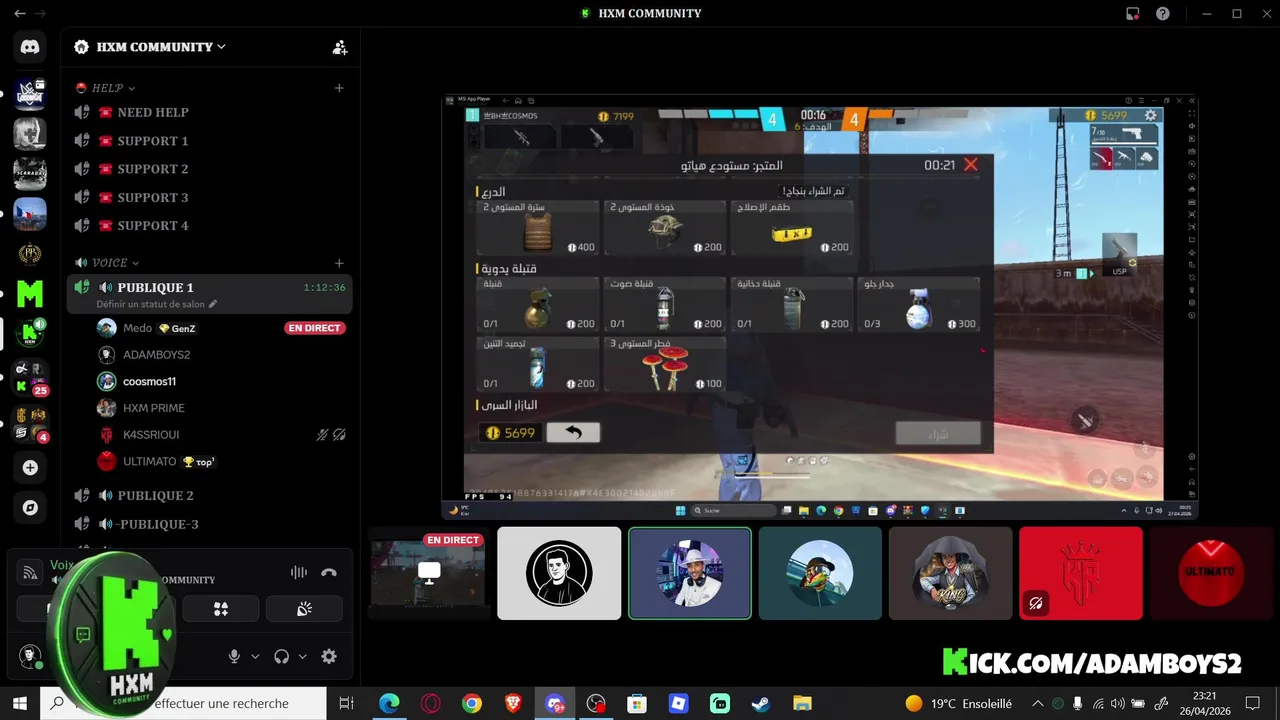This screenshot has height=720, width=1280.
Task: Open the Discord help icon
Action: (x=1163, y=14)
